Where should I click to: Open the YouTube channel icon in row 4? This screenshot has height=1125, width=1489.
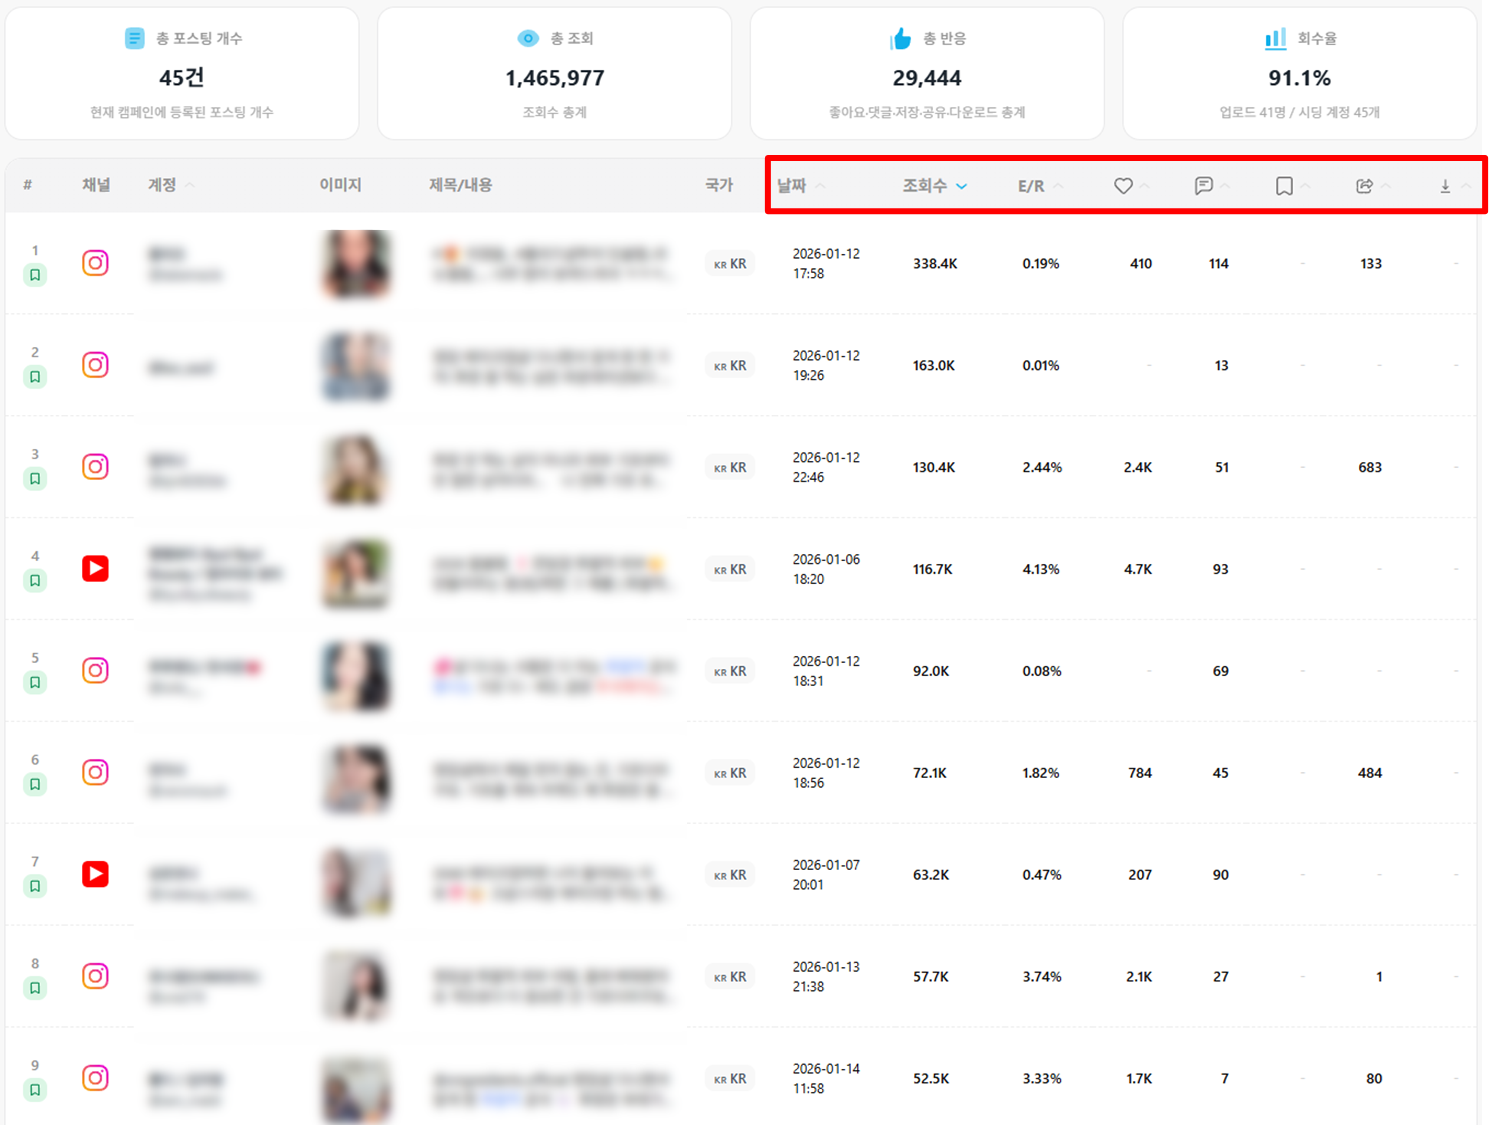pos(95,569)
